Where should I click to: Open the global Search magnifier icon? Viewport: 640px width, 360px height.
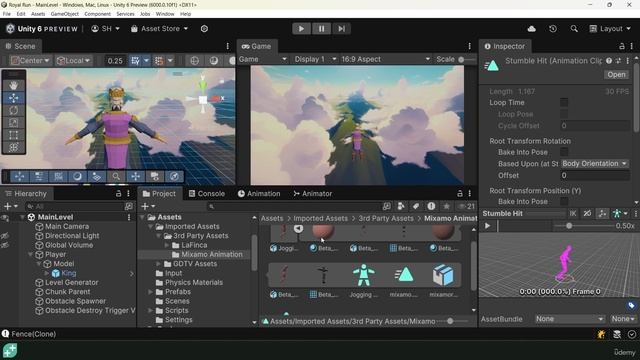click(574, 29)
